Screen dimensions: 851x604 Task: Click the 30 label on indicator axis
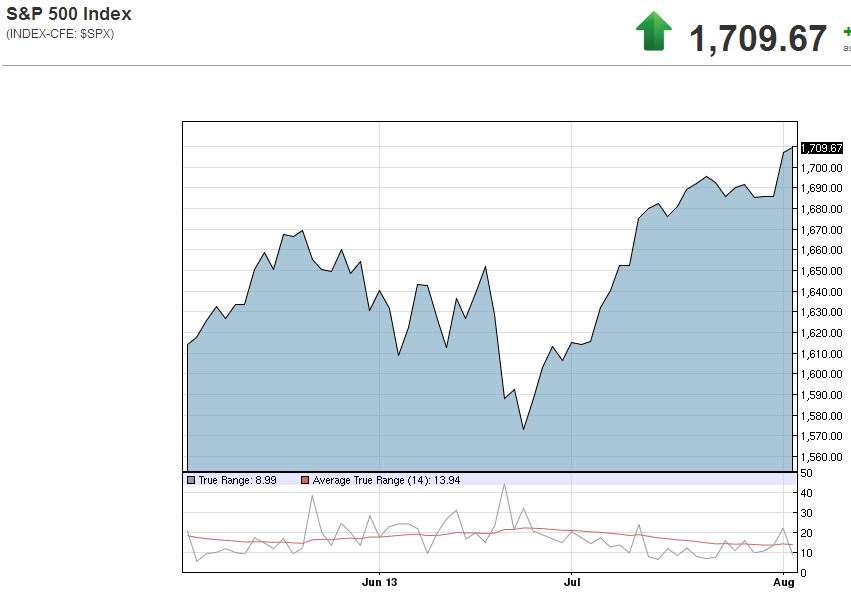pos(806,513)
